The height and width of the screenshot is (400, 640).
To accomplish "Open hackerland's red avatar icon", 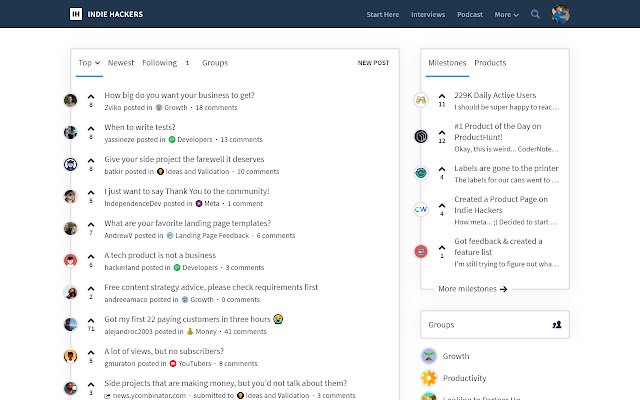I will tap(70, 260).
